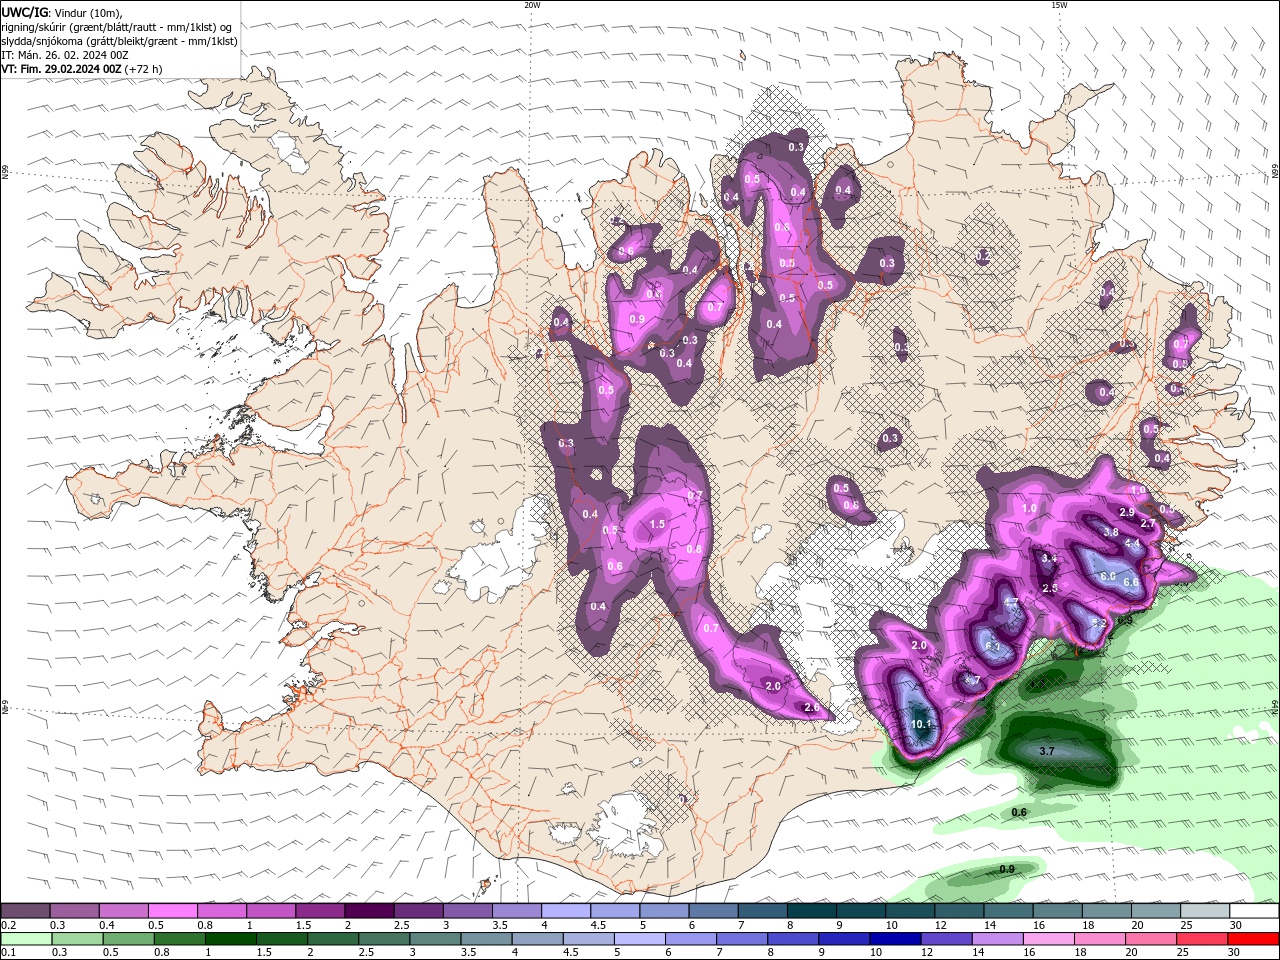Select the 4.4 precipitation value

[x=1132, y=543]
